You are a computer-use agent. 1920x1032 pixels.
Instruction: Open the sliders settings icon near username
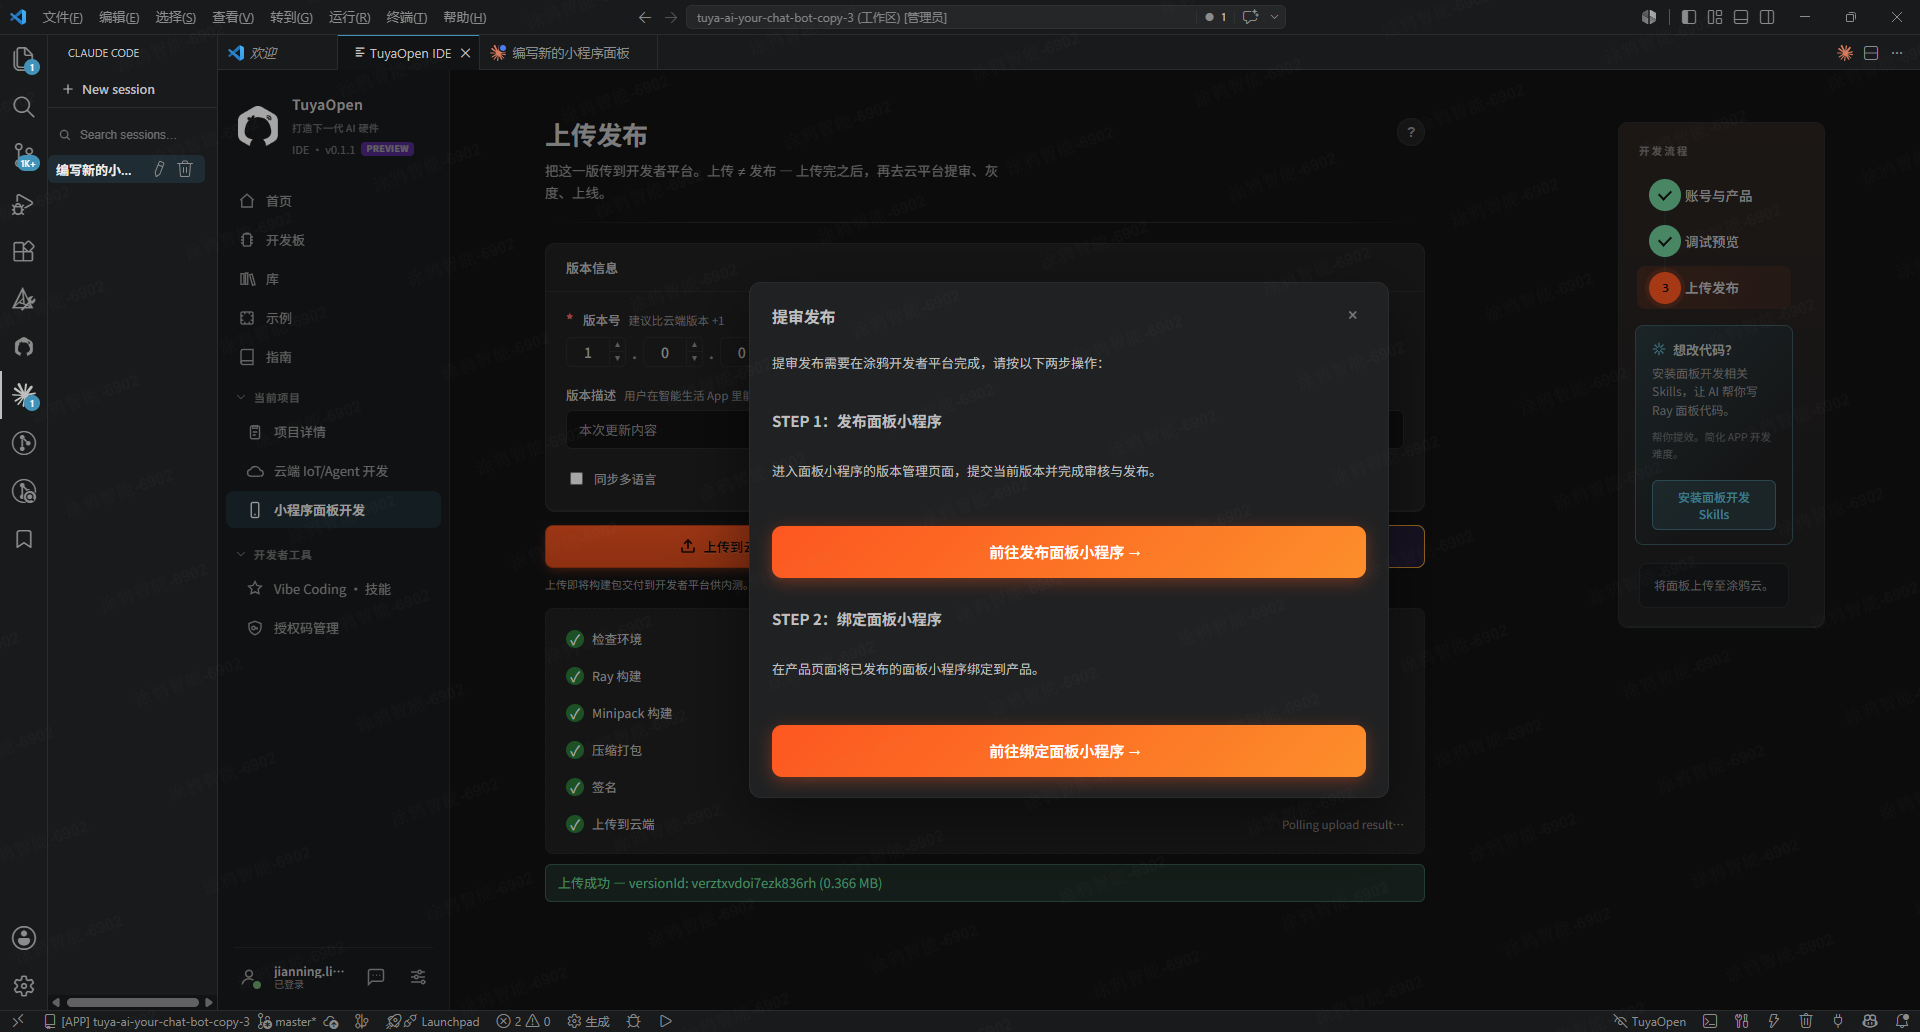point(418,977)
